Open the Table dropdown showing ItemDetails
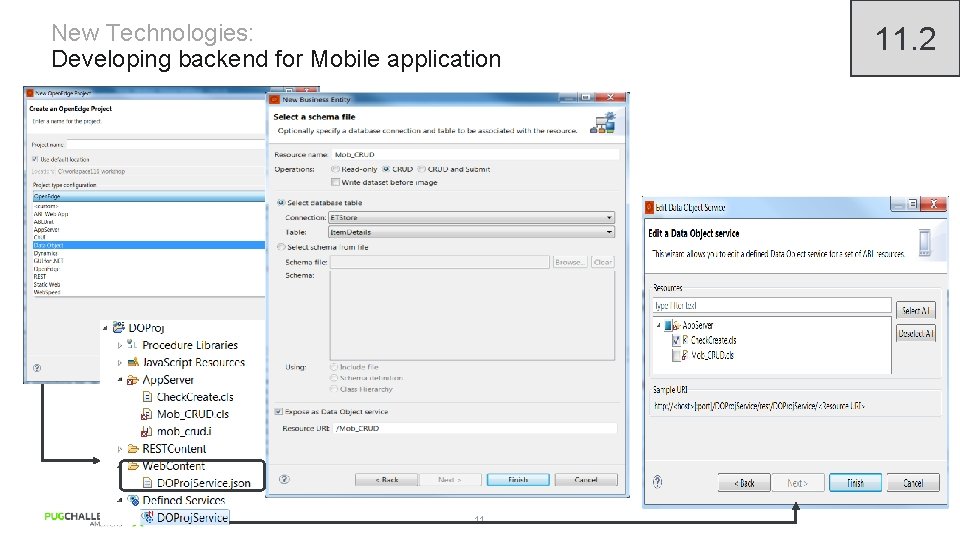This screenshot has height=540, width=960. [x=471, y=232]
